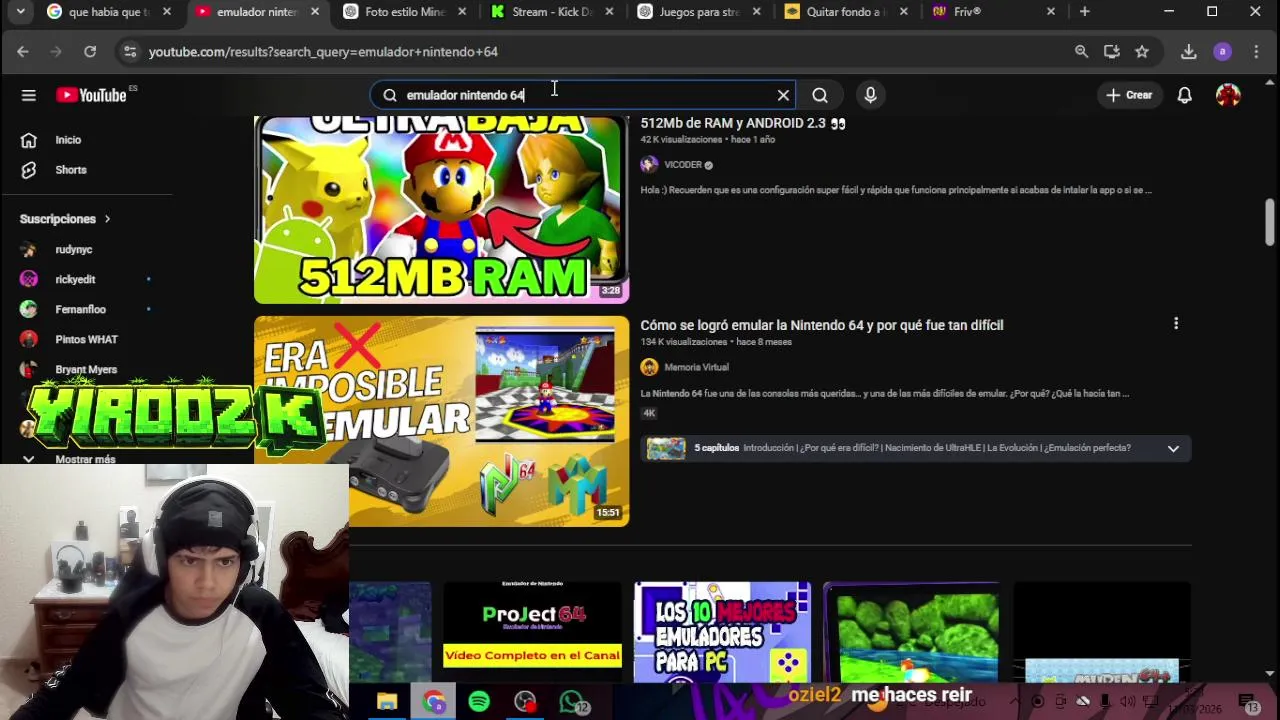Open the tab search dropdown arrow

coord(20,12)
